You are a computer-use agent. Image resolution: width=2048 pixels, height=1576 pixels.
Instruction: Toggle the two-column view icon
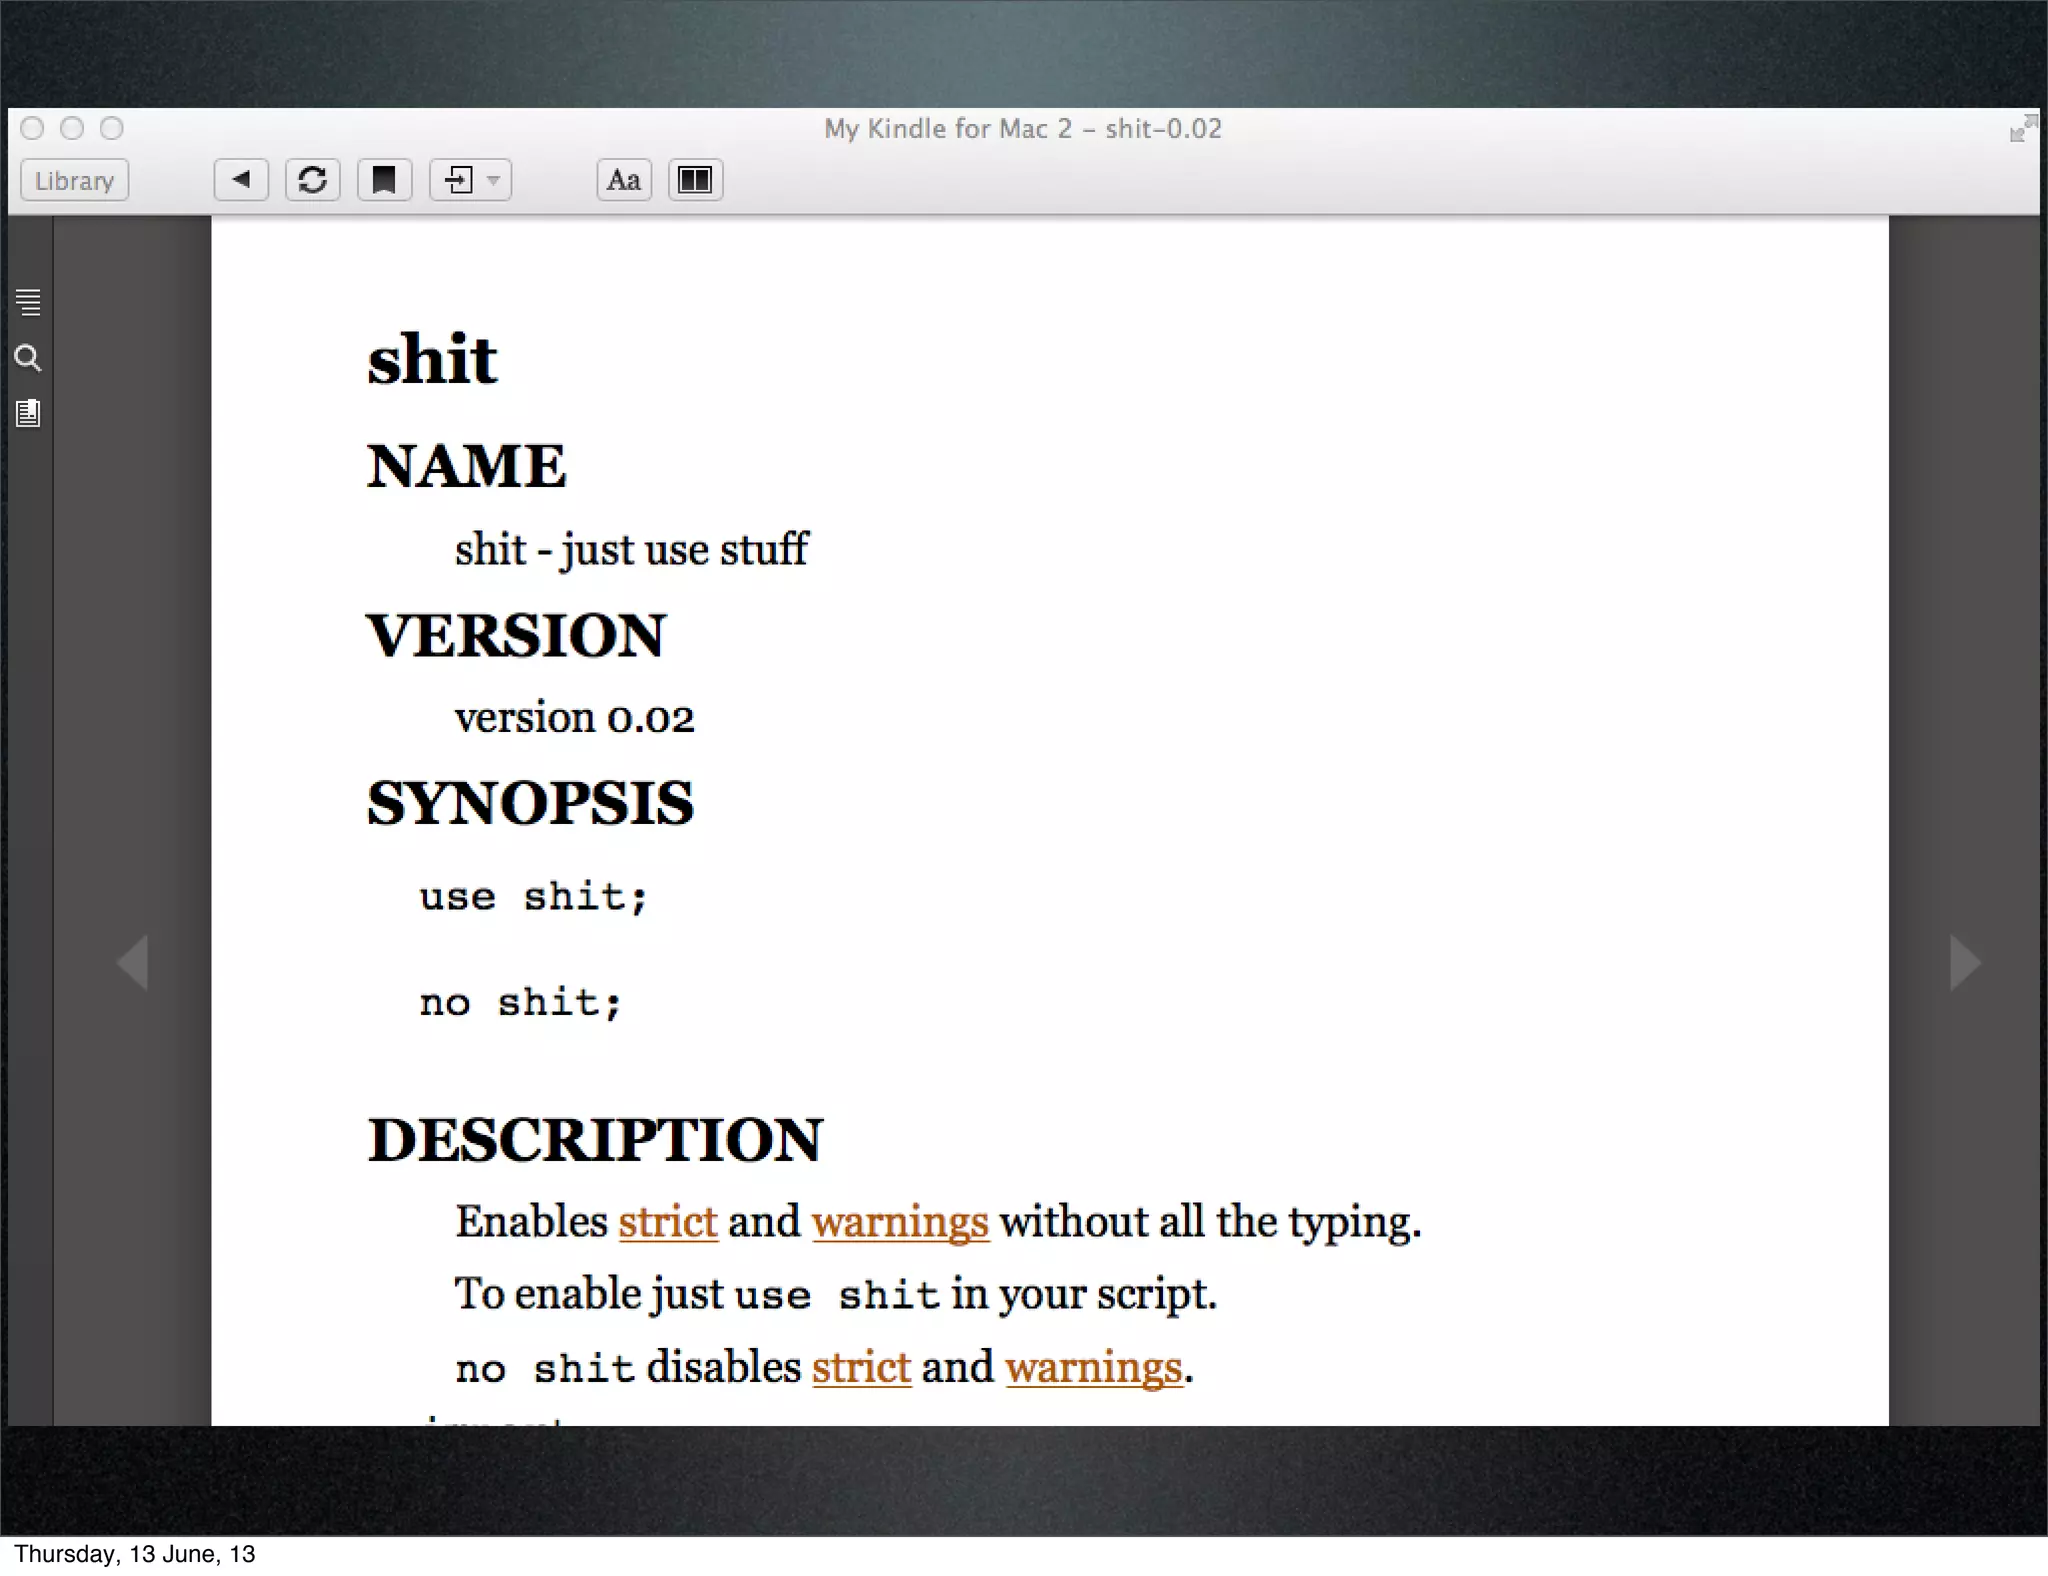click(695, 180)
